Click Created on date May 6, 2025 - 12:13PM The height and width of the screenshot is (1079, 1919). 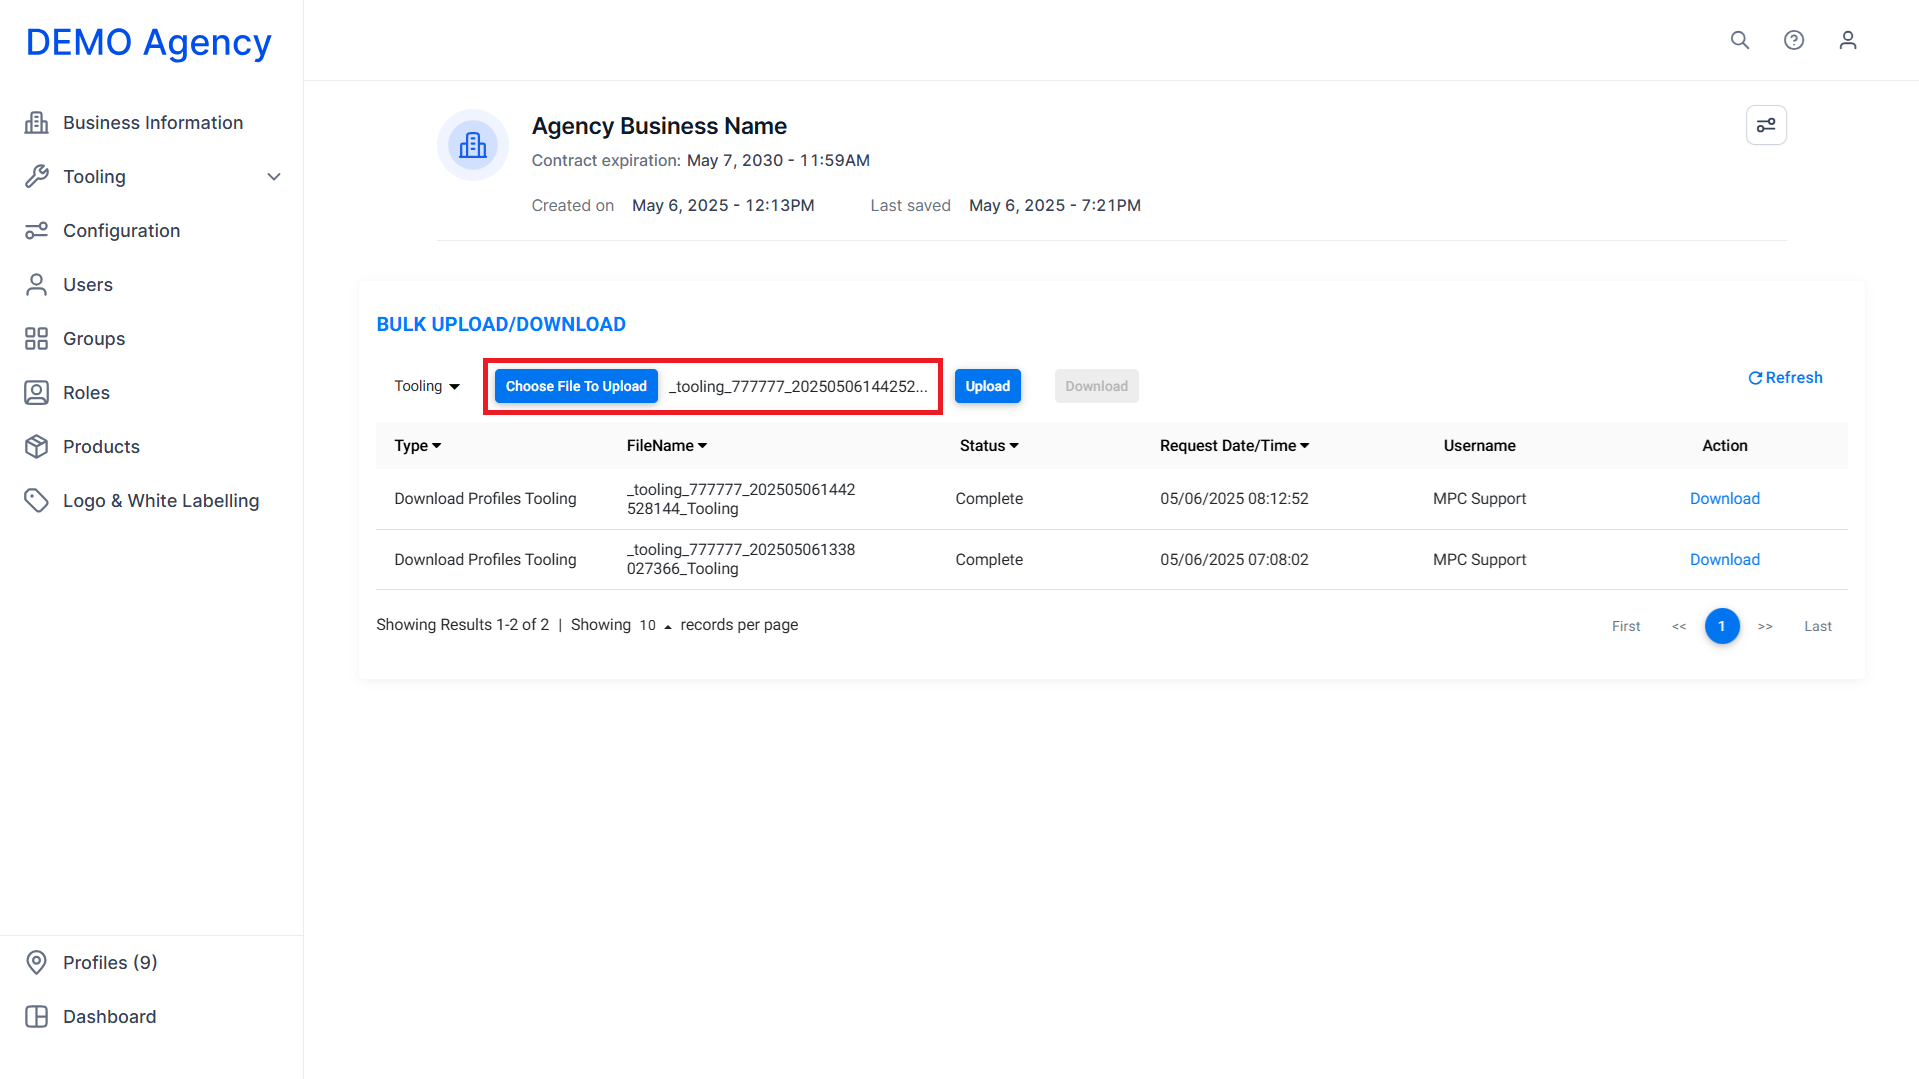click(x=723, y=205)
